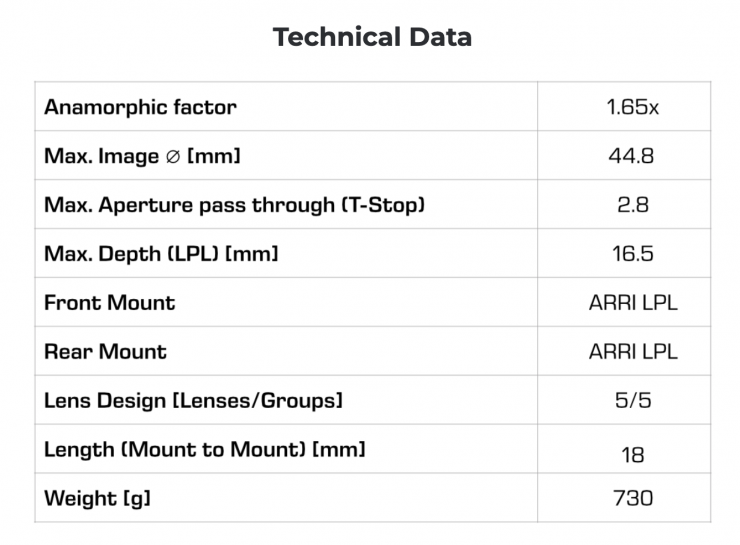The height and width of the screenshot is (545, 740).
Task: Select the Anamorphic factor label cell
Action: pos(141,107)
